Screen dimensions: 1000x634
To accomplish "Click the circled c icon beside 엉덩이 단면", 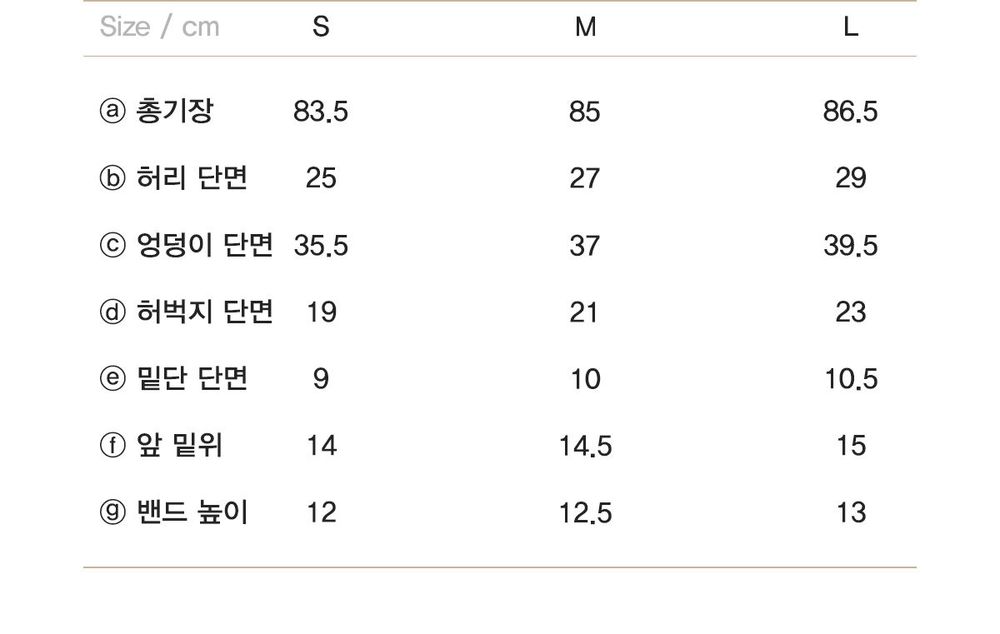I will click(113, 245).
